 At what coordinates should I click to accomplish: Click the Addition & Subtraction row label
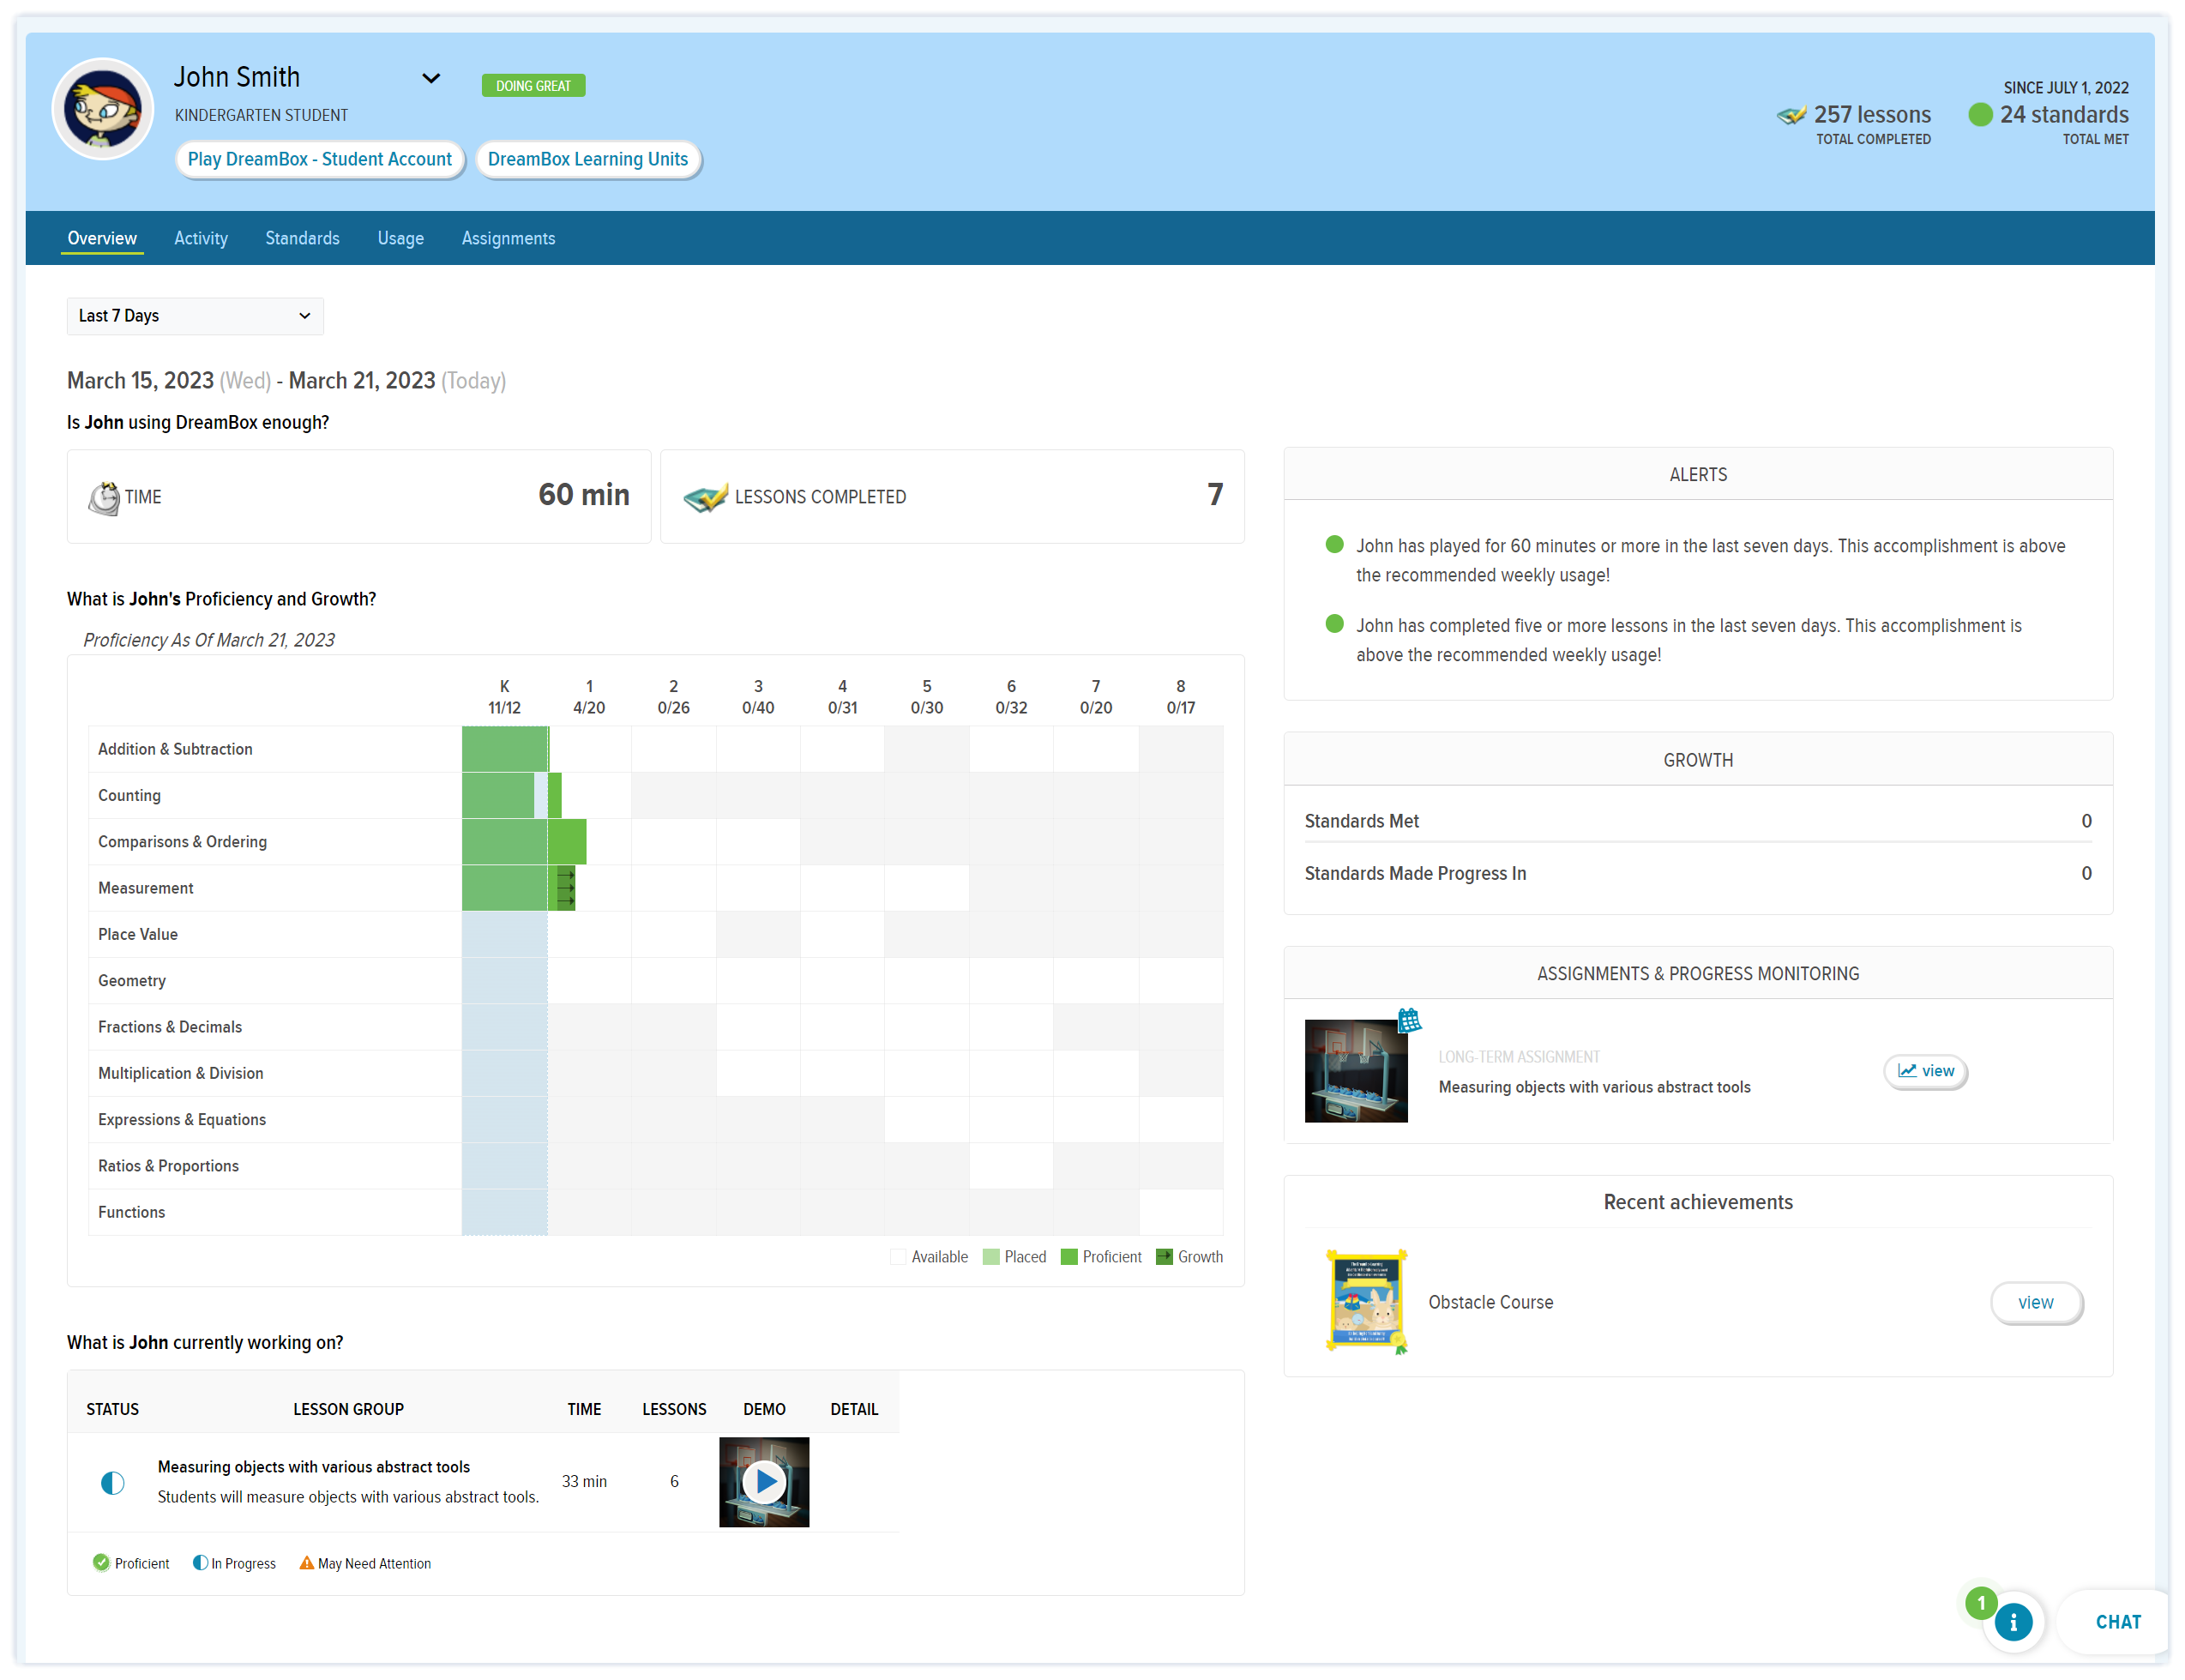[x=175, y=749]
